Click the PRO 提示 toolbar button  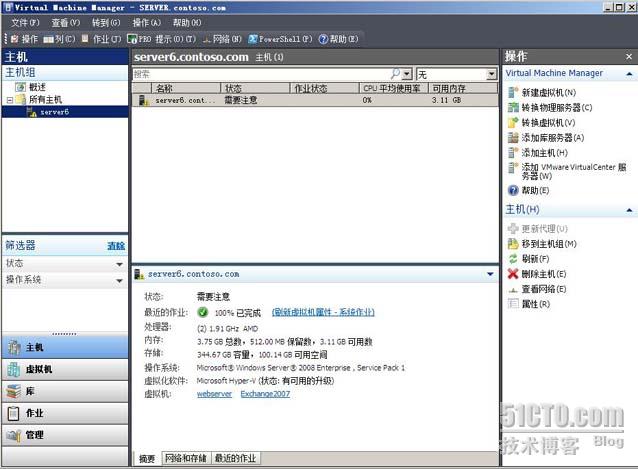(x=162, y=39)
